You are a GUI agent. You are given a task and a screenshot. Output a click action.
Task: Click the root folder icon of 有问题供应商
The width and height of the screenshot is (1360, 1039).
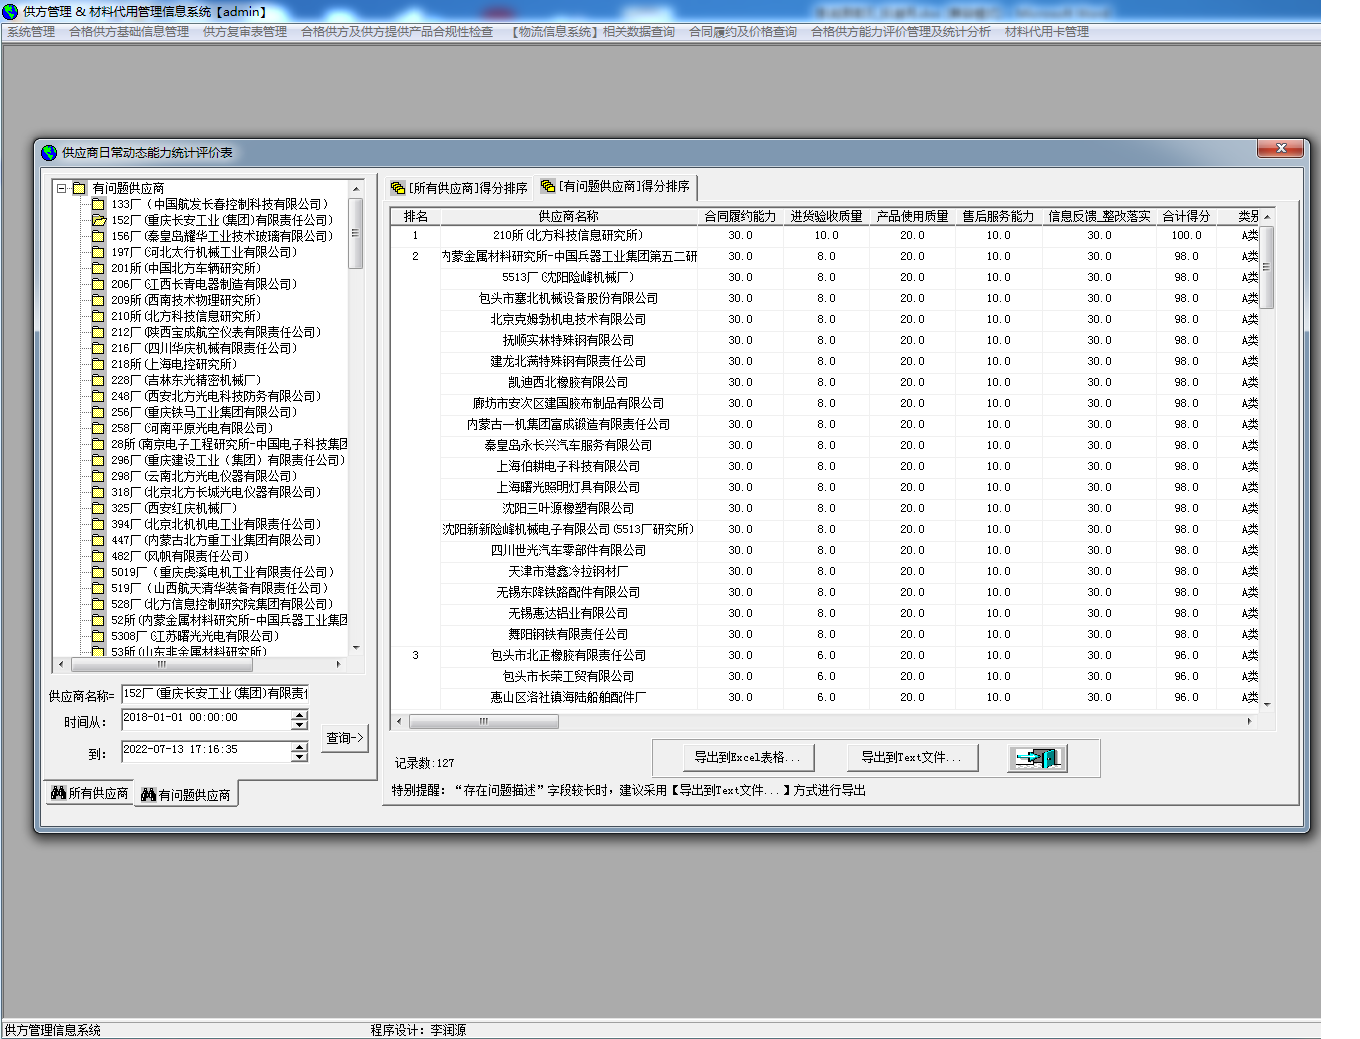coord(79,188)
